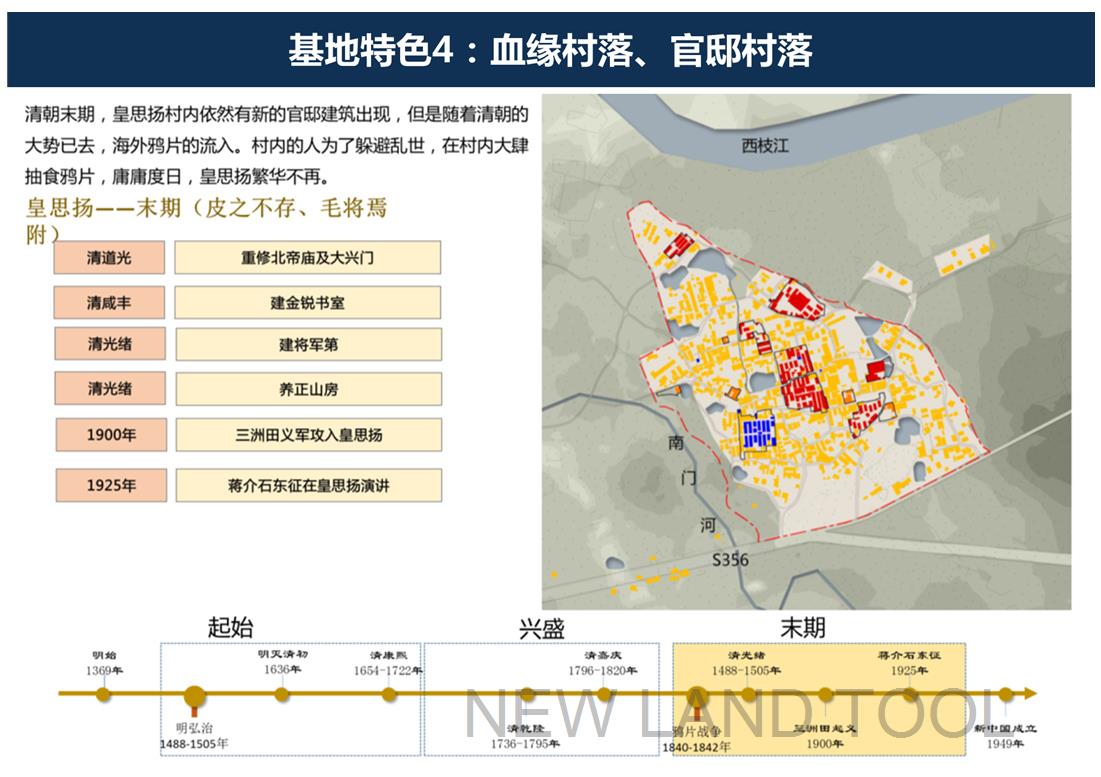This screenshot has width=1101, height=777.
Task: Click the 1900年 year box
Action: click(111, 435)
